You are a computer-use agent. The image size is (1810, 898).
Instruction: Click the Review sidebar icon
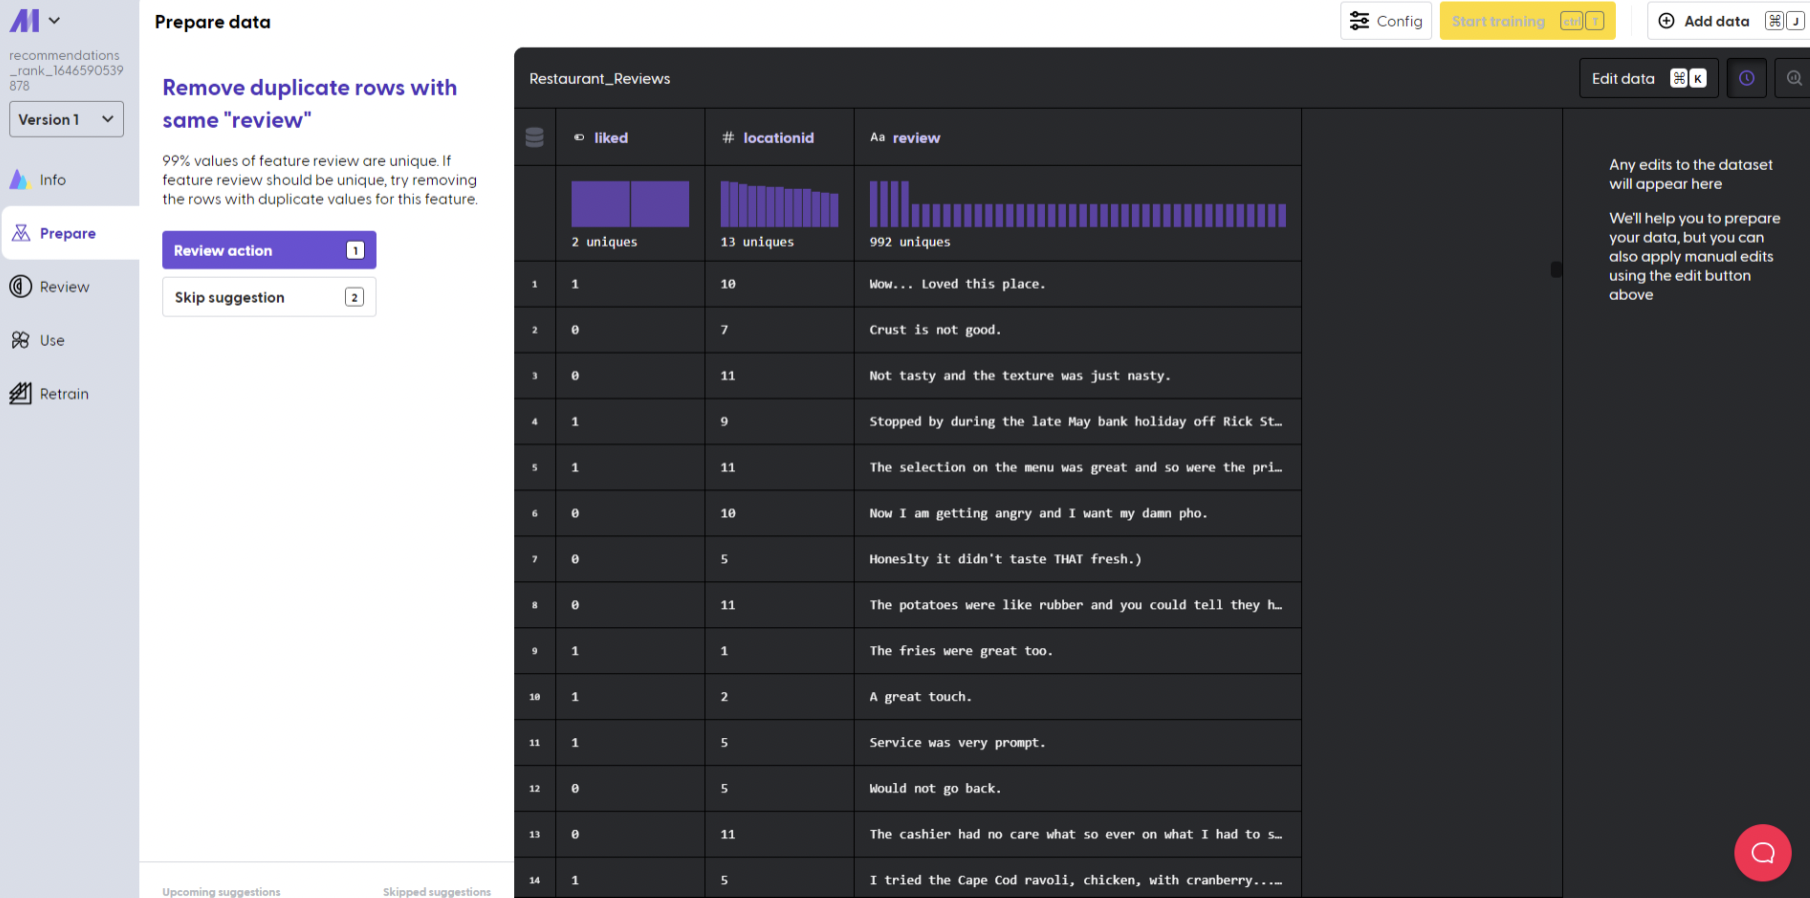[20, 287]
